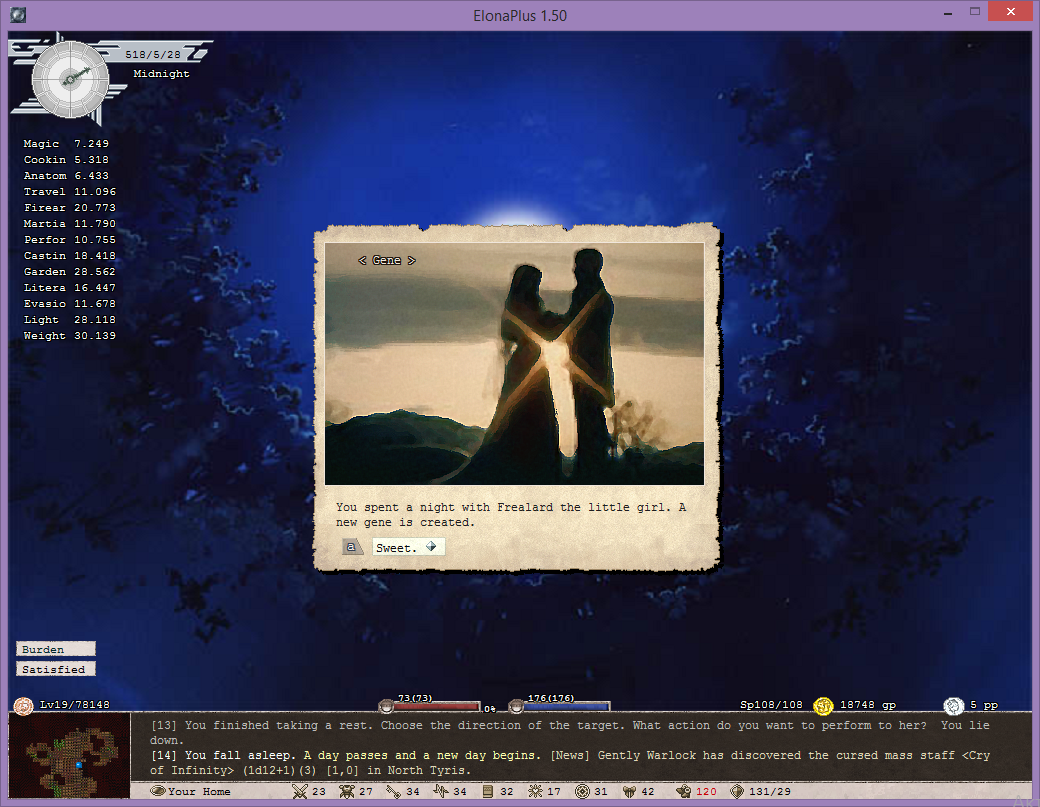Click the shield DV/PV icon 131/29

(x=737, y=791)
